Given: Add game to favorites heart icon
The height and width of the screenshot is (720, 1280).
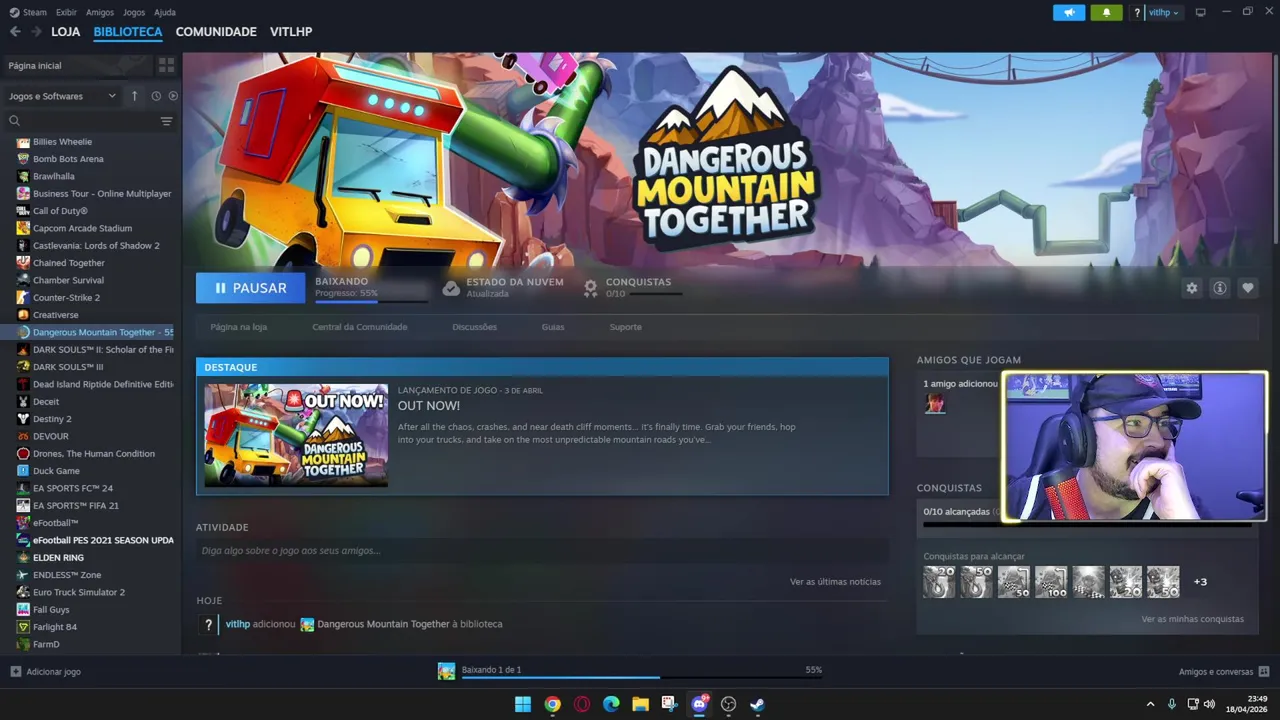Looking at the screenshot, I should point(1247,288).
